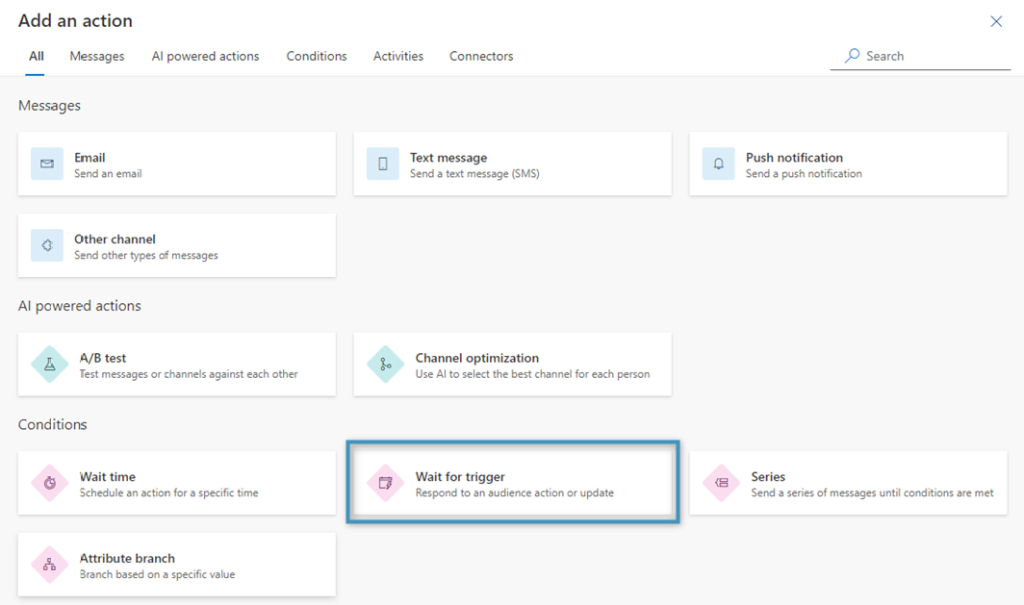Click 'Send a text message (SMS)' text
The width and height of the screenshot is (1024, 605).
475,174
